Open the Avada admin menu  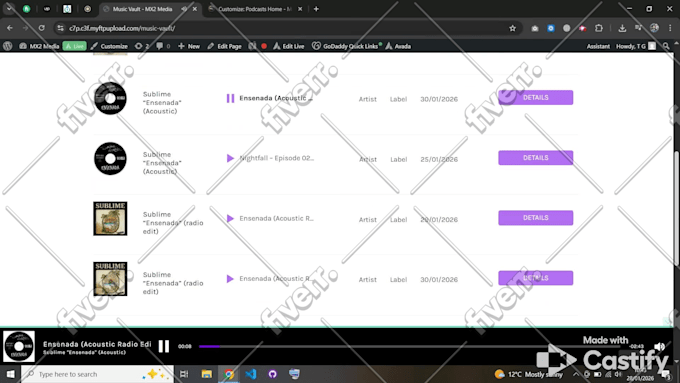click(398, 46)
